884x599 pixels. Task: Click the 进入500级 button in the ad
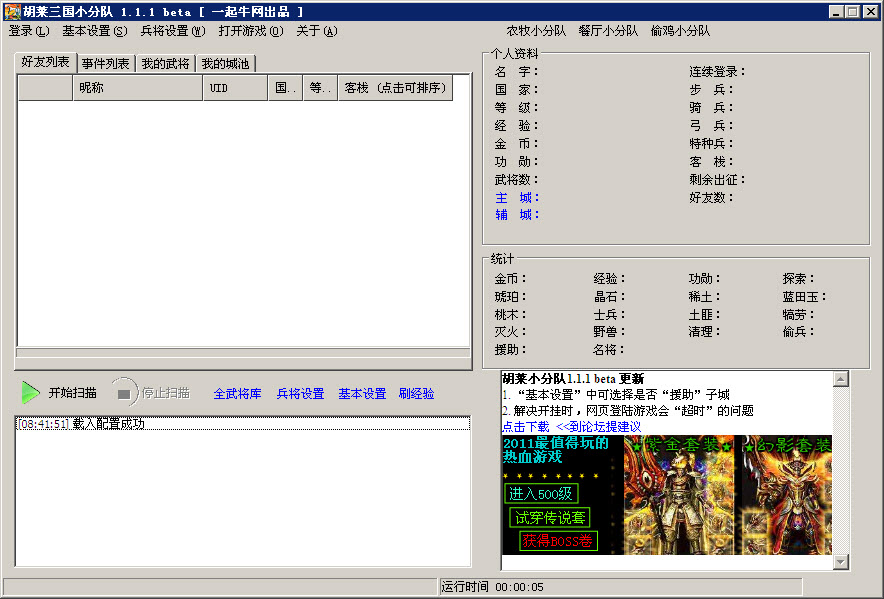(540, 493)
